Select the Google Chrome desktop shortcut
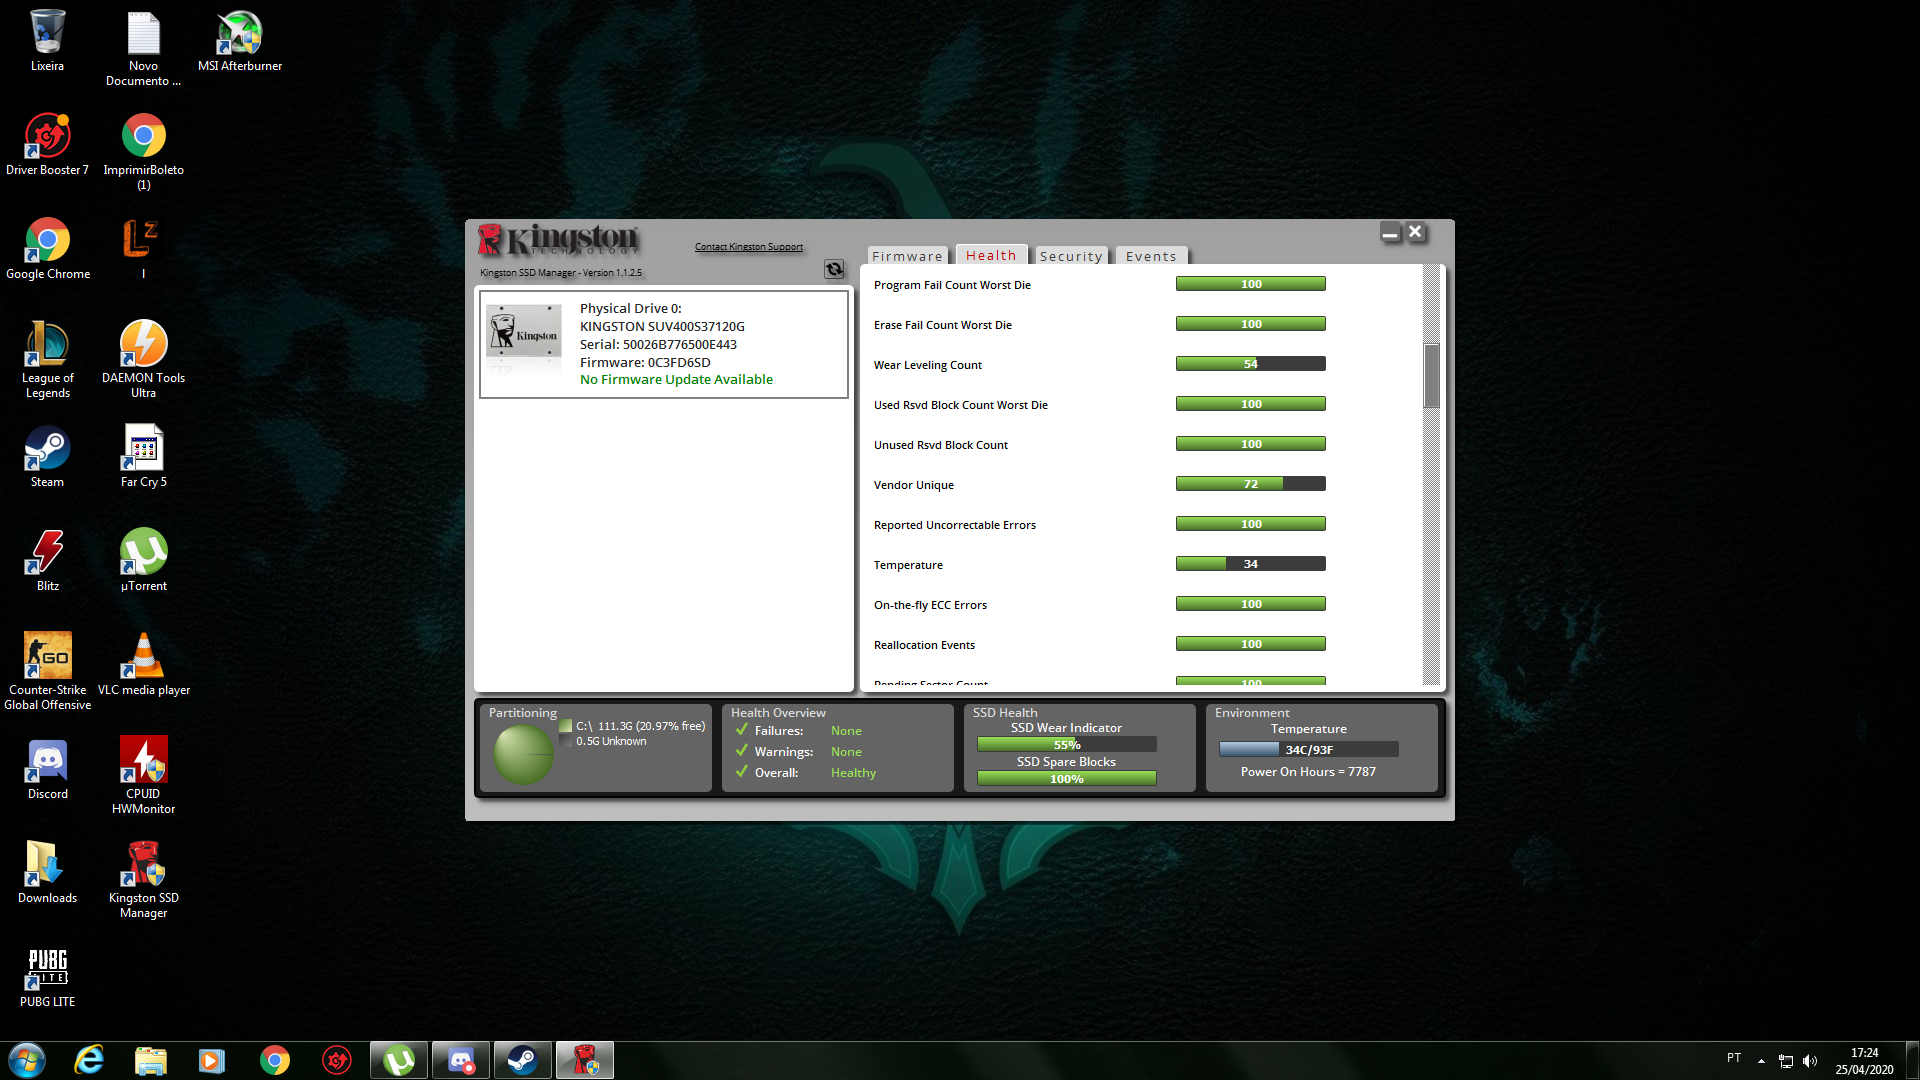 click(47, 249)
